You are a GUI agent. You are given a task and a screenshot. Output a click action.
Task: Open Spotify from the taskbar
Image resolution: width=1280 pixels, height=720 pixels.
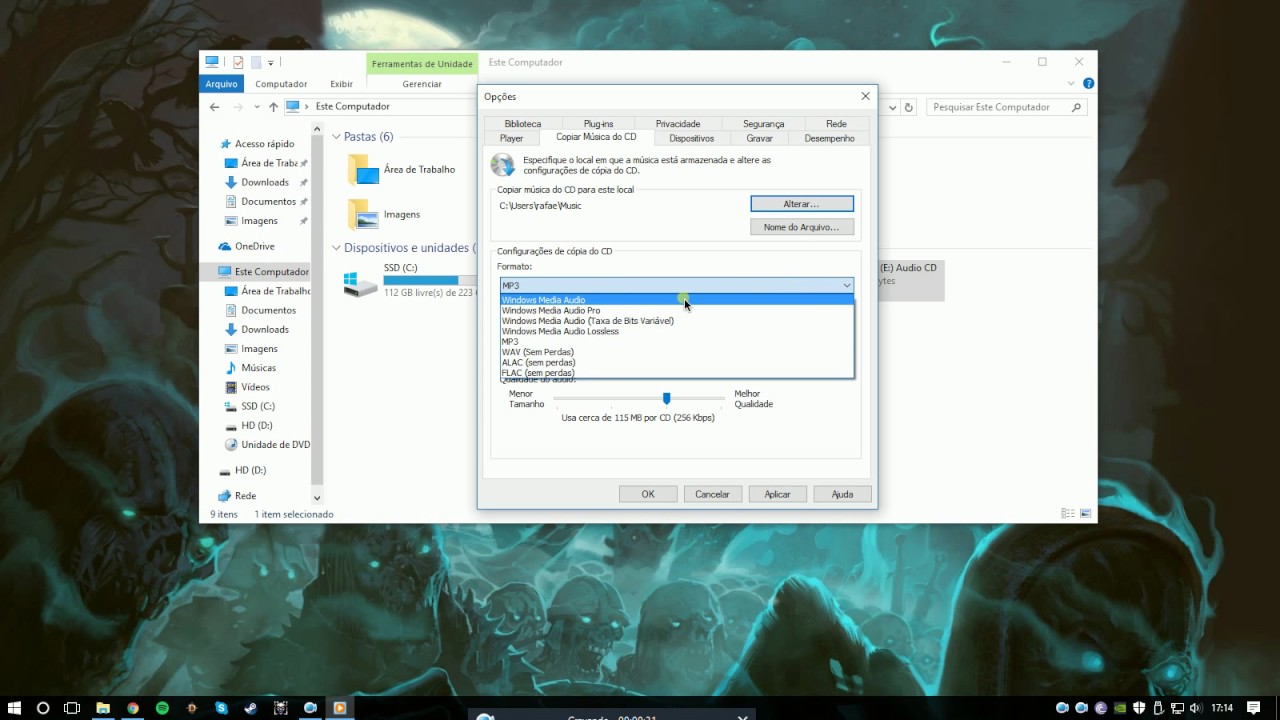tap(162, 708)
